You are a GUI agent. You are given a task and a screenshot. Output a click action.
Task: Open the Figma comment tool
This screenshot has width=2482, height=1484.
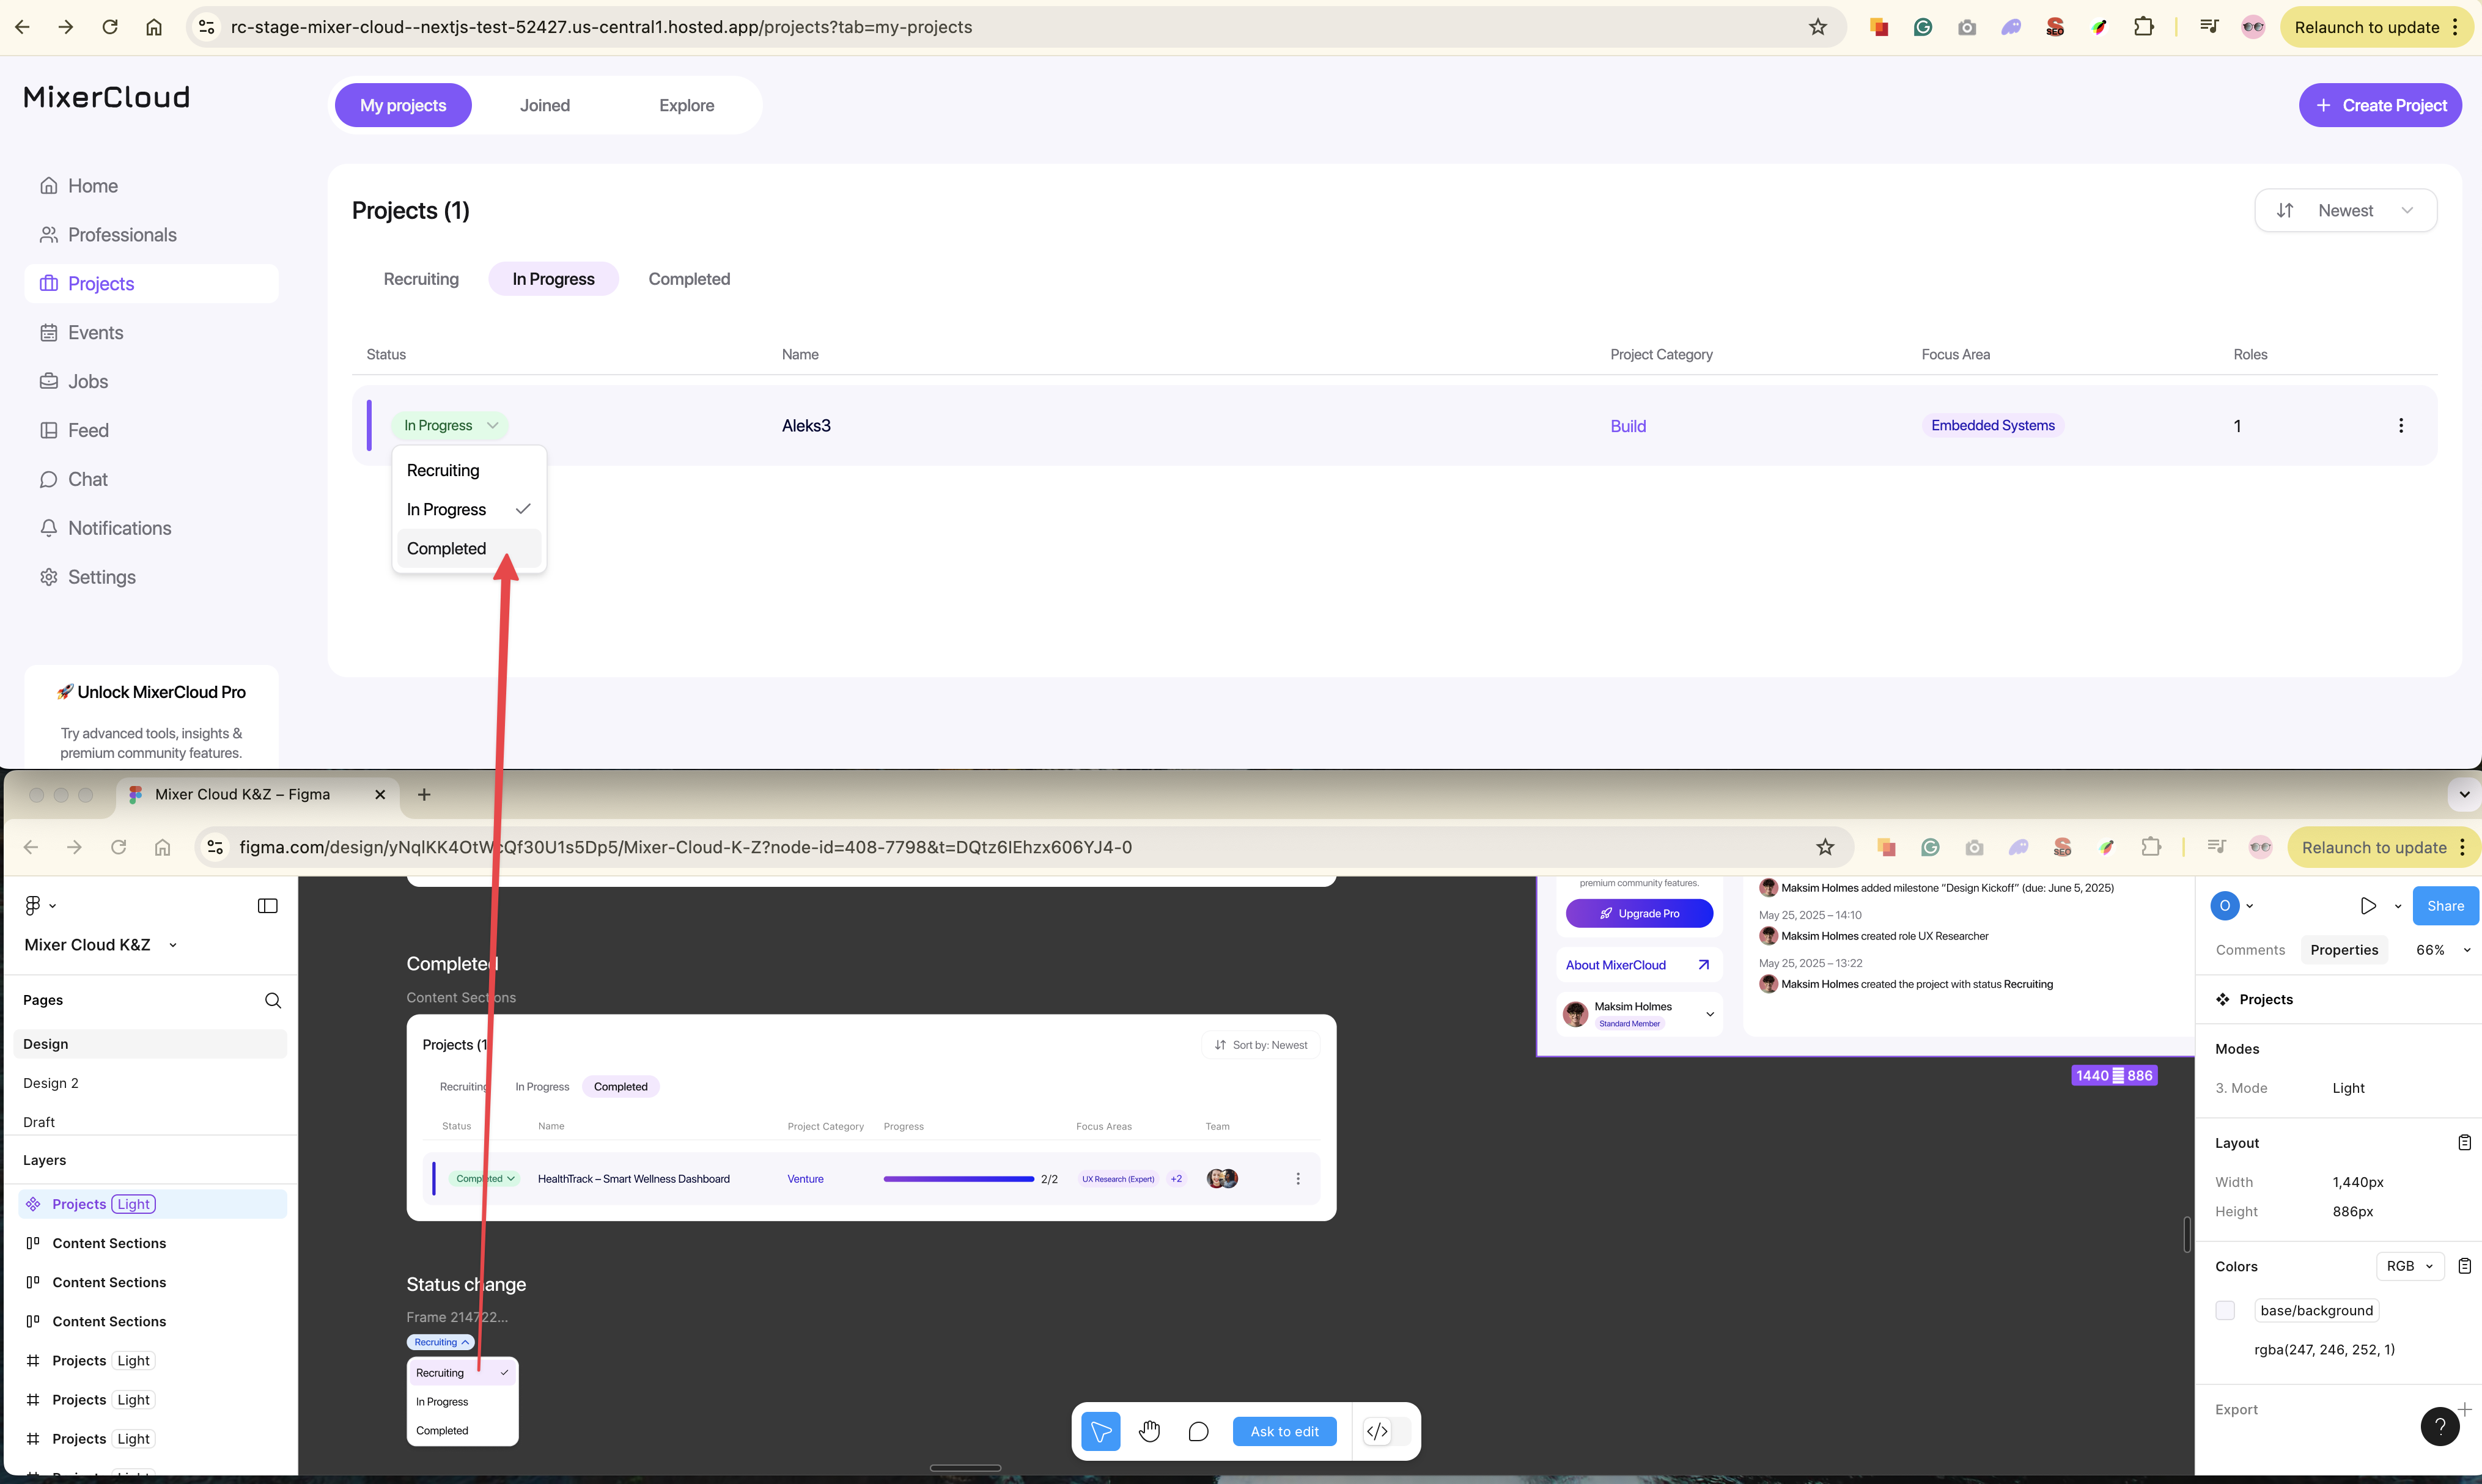click(x=1198, y=1431)
